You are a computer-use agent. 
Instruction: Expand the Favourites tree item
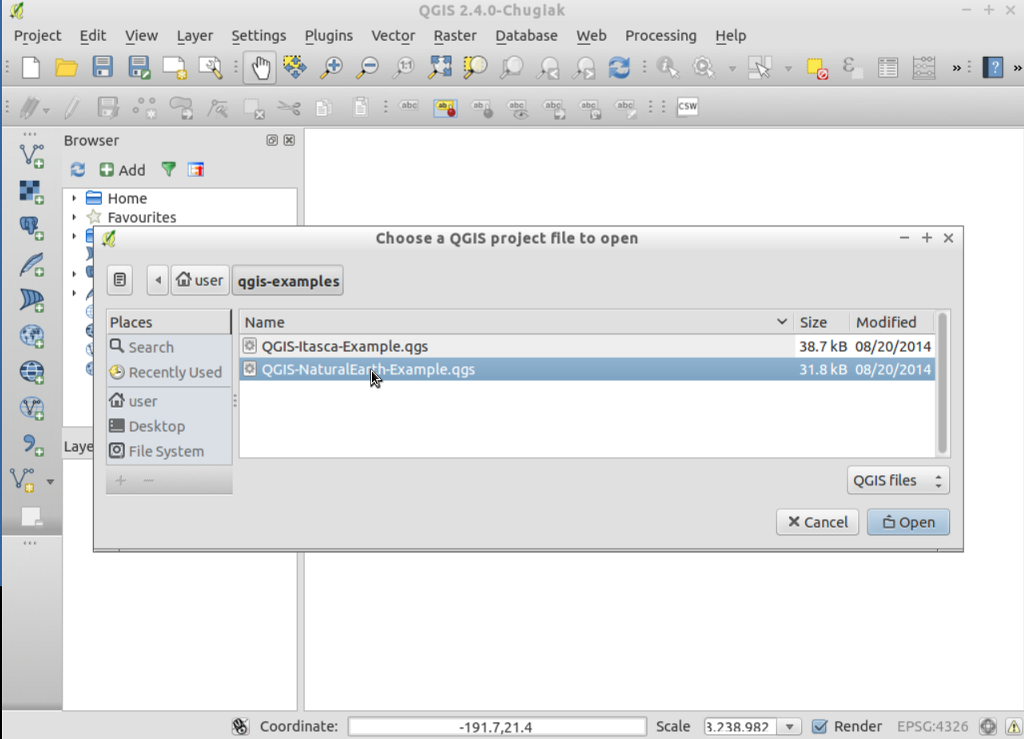(74, 217)
